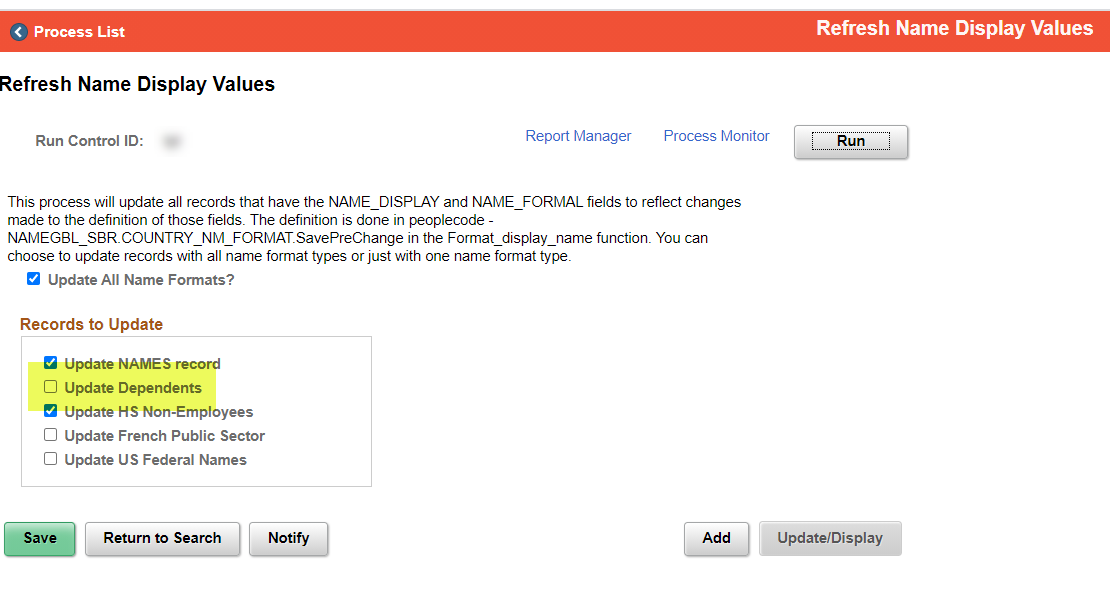Click the Notify button

tap(289, 538)
